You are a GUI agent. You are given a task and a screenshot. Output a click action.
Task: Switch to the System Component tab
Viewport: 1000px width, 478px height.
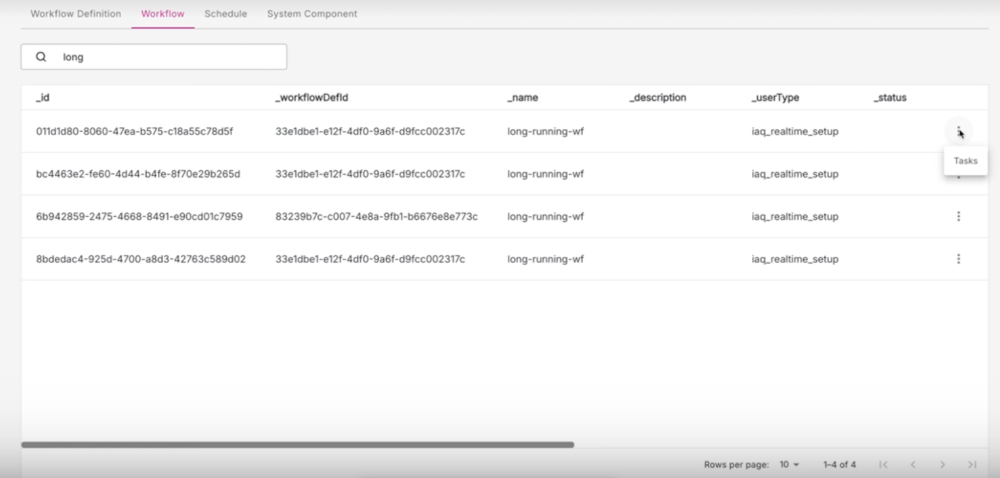[x=312, y=14]
